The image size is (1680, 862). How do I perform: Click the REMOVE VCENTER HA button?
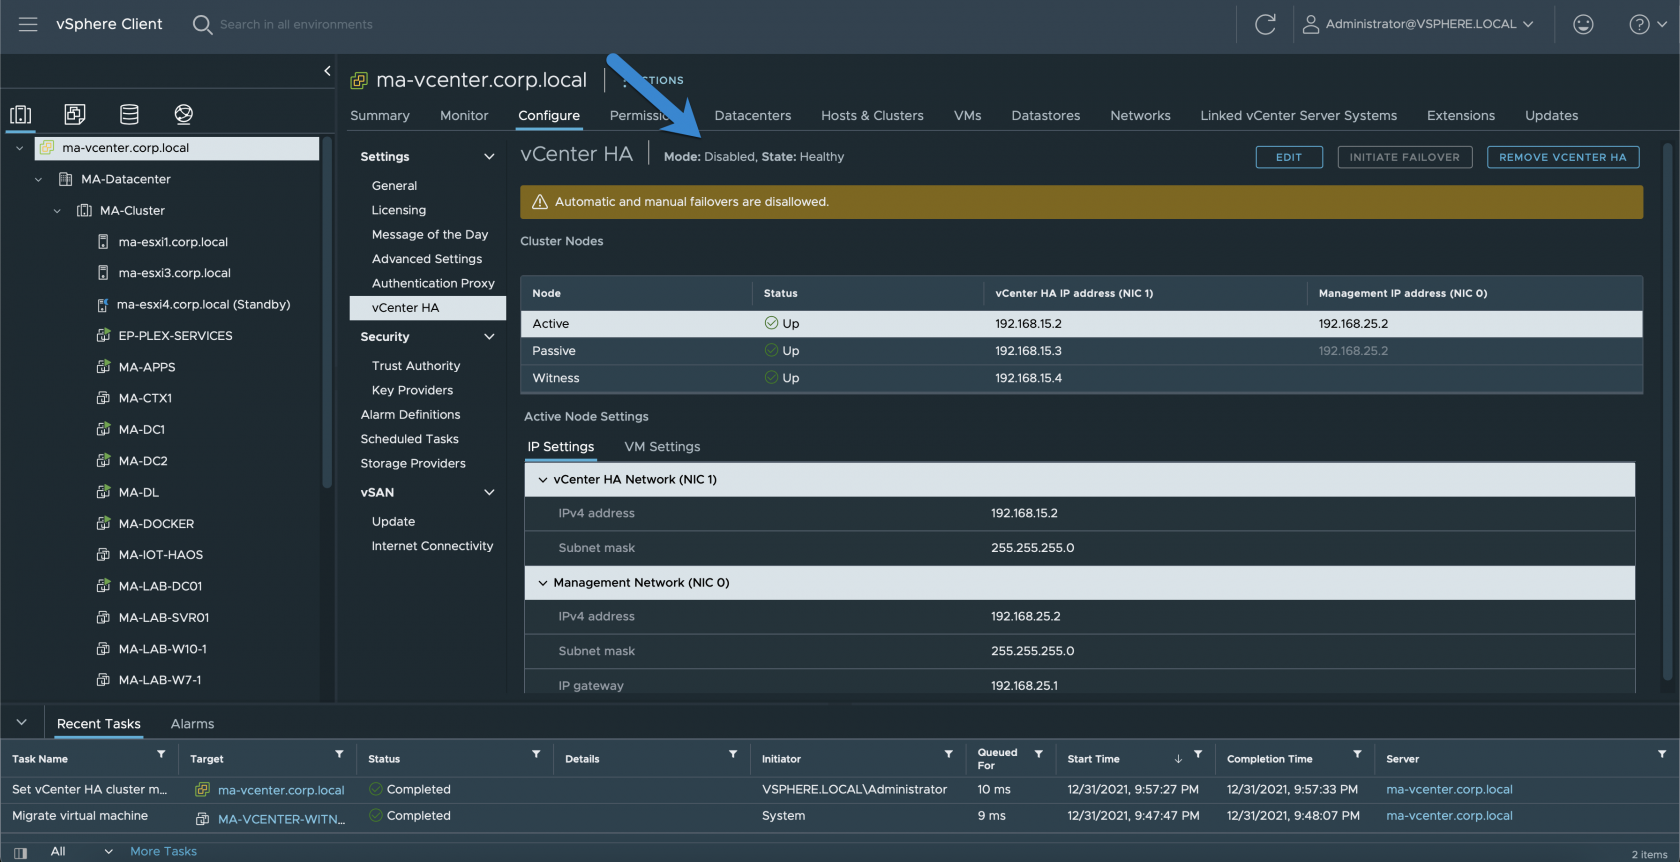(1563, 157)
